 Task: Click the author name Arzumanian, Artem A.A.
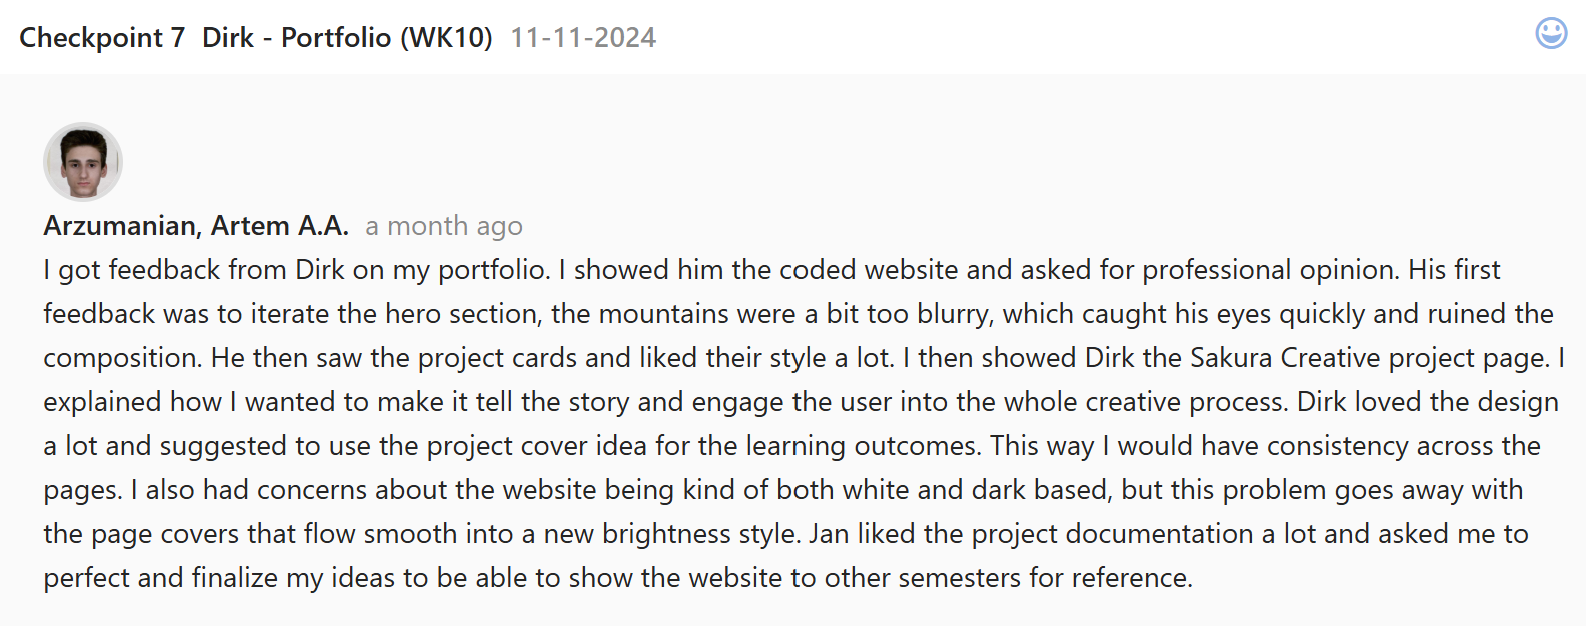pos(196,226)
